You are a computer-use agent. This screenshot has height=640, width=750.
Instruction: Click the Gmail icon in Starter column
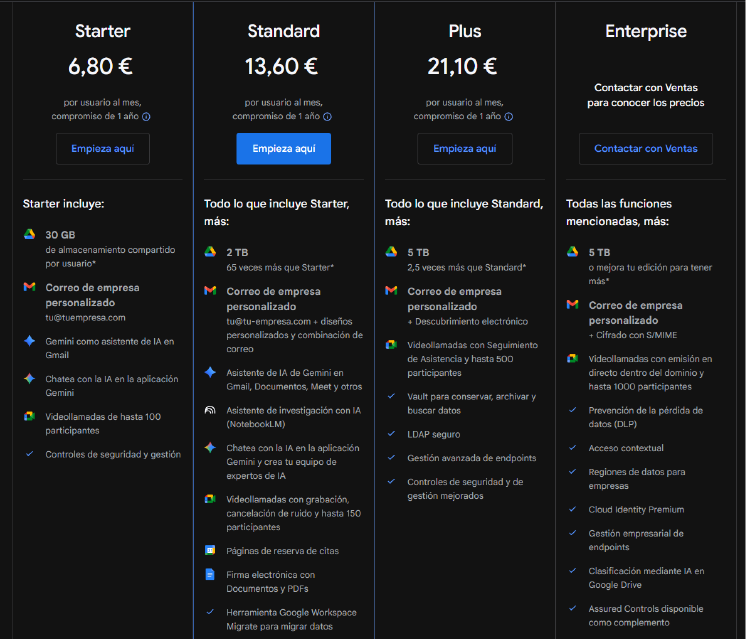pos(30,288)
